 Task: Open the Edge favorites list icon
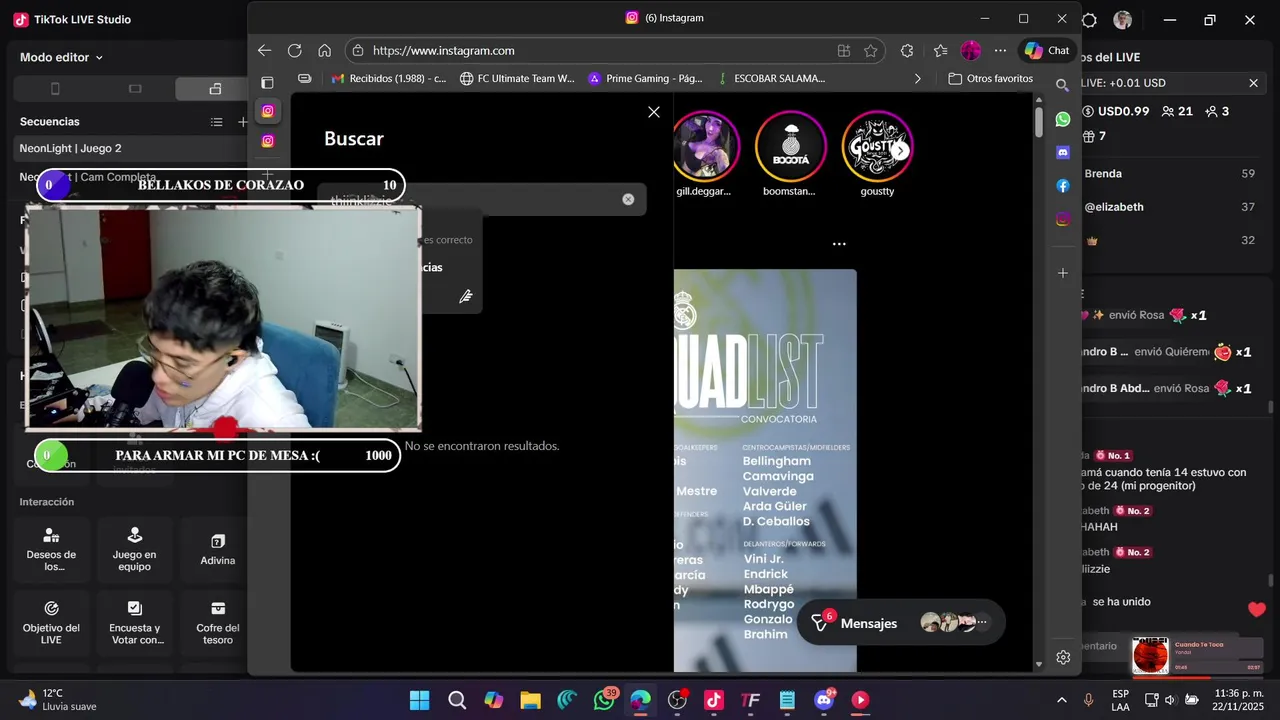[x=940, y=51]
